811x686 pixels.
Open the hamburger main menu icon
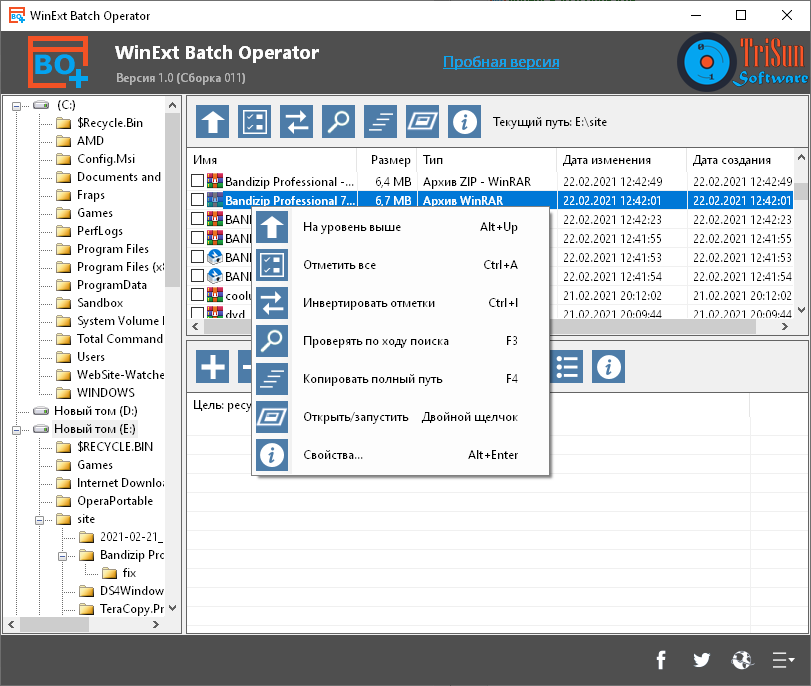pyautogui.click(x=783, y=660)
